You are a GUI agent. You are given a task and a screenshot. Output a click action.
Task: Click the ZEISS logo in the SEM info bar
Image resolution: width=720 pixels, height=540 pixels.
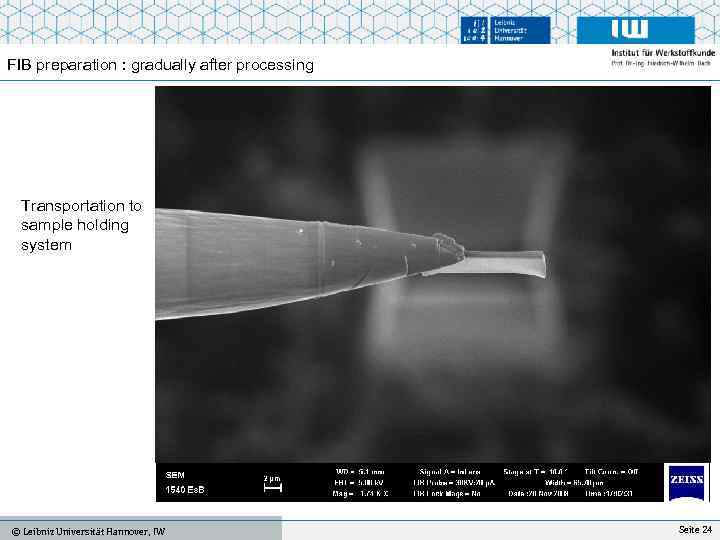click(686, 482)
